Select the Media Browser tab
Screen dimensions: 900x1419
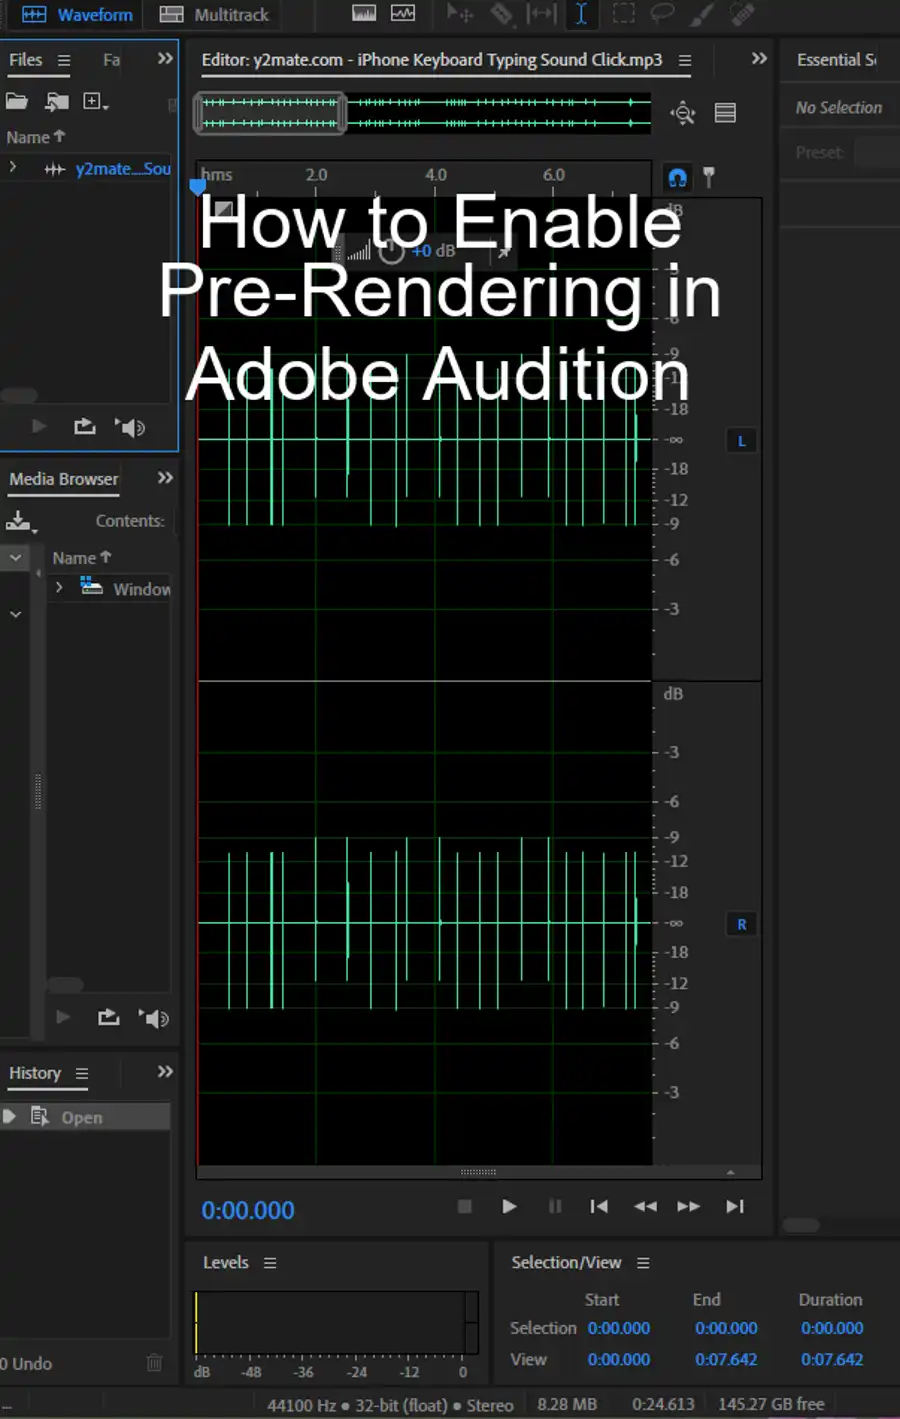coord(64,479)
